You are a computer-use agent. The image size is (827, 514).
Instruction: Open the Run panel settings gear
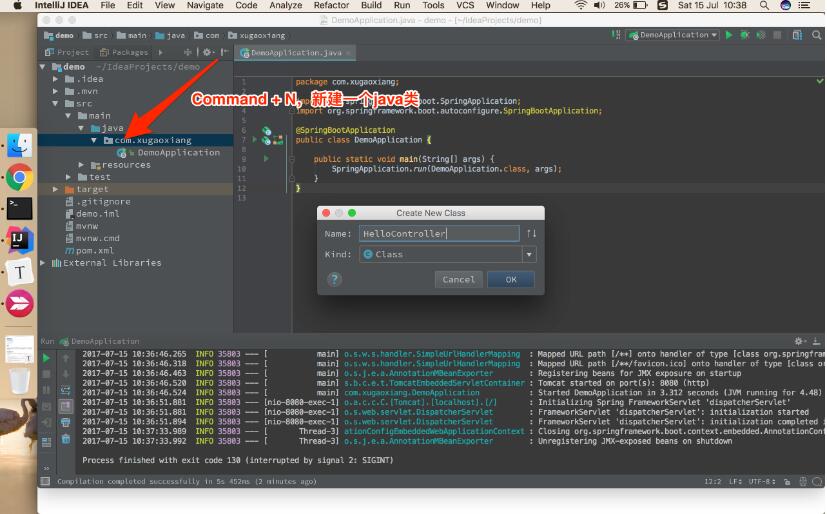799,341
